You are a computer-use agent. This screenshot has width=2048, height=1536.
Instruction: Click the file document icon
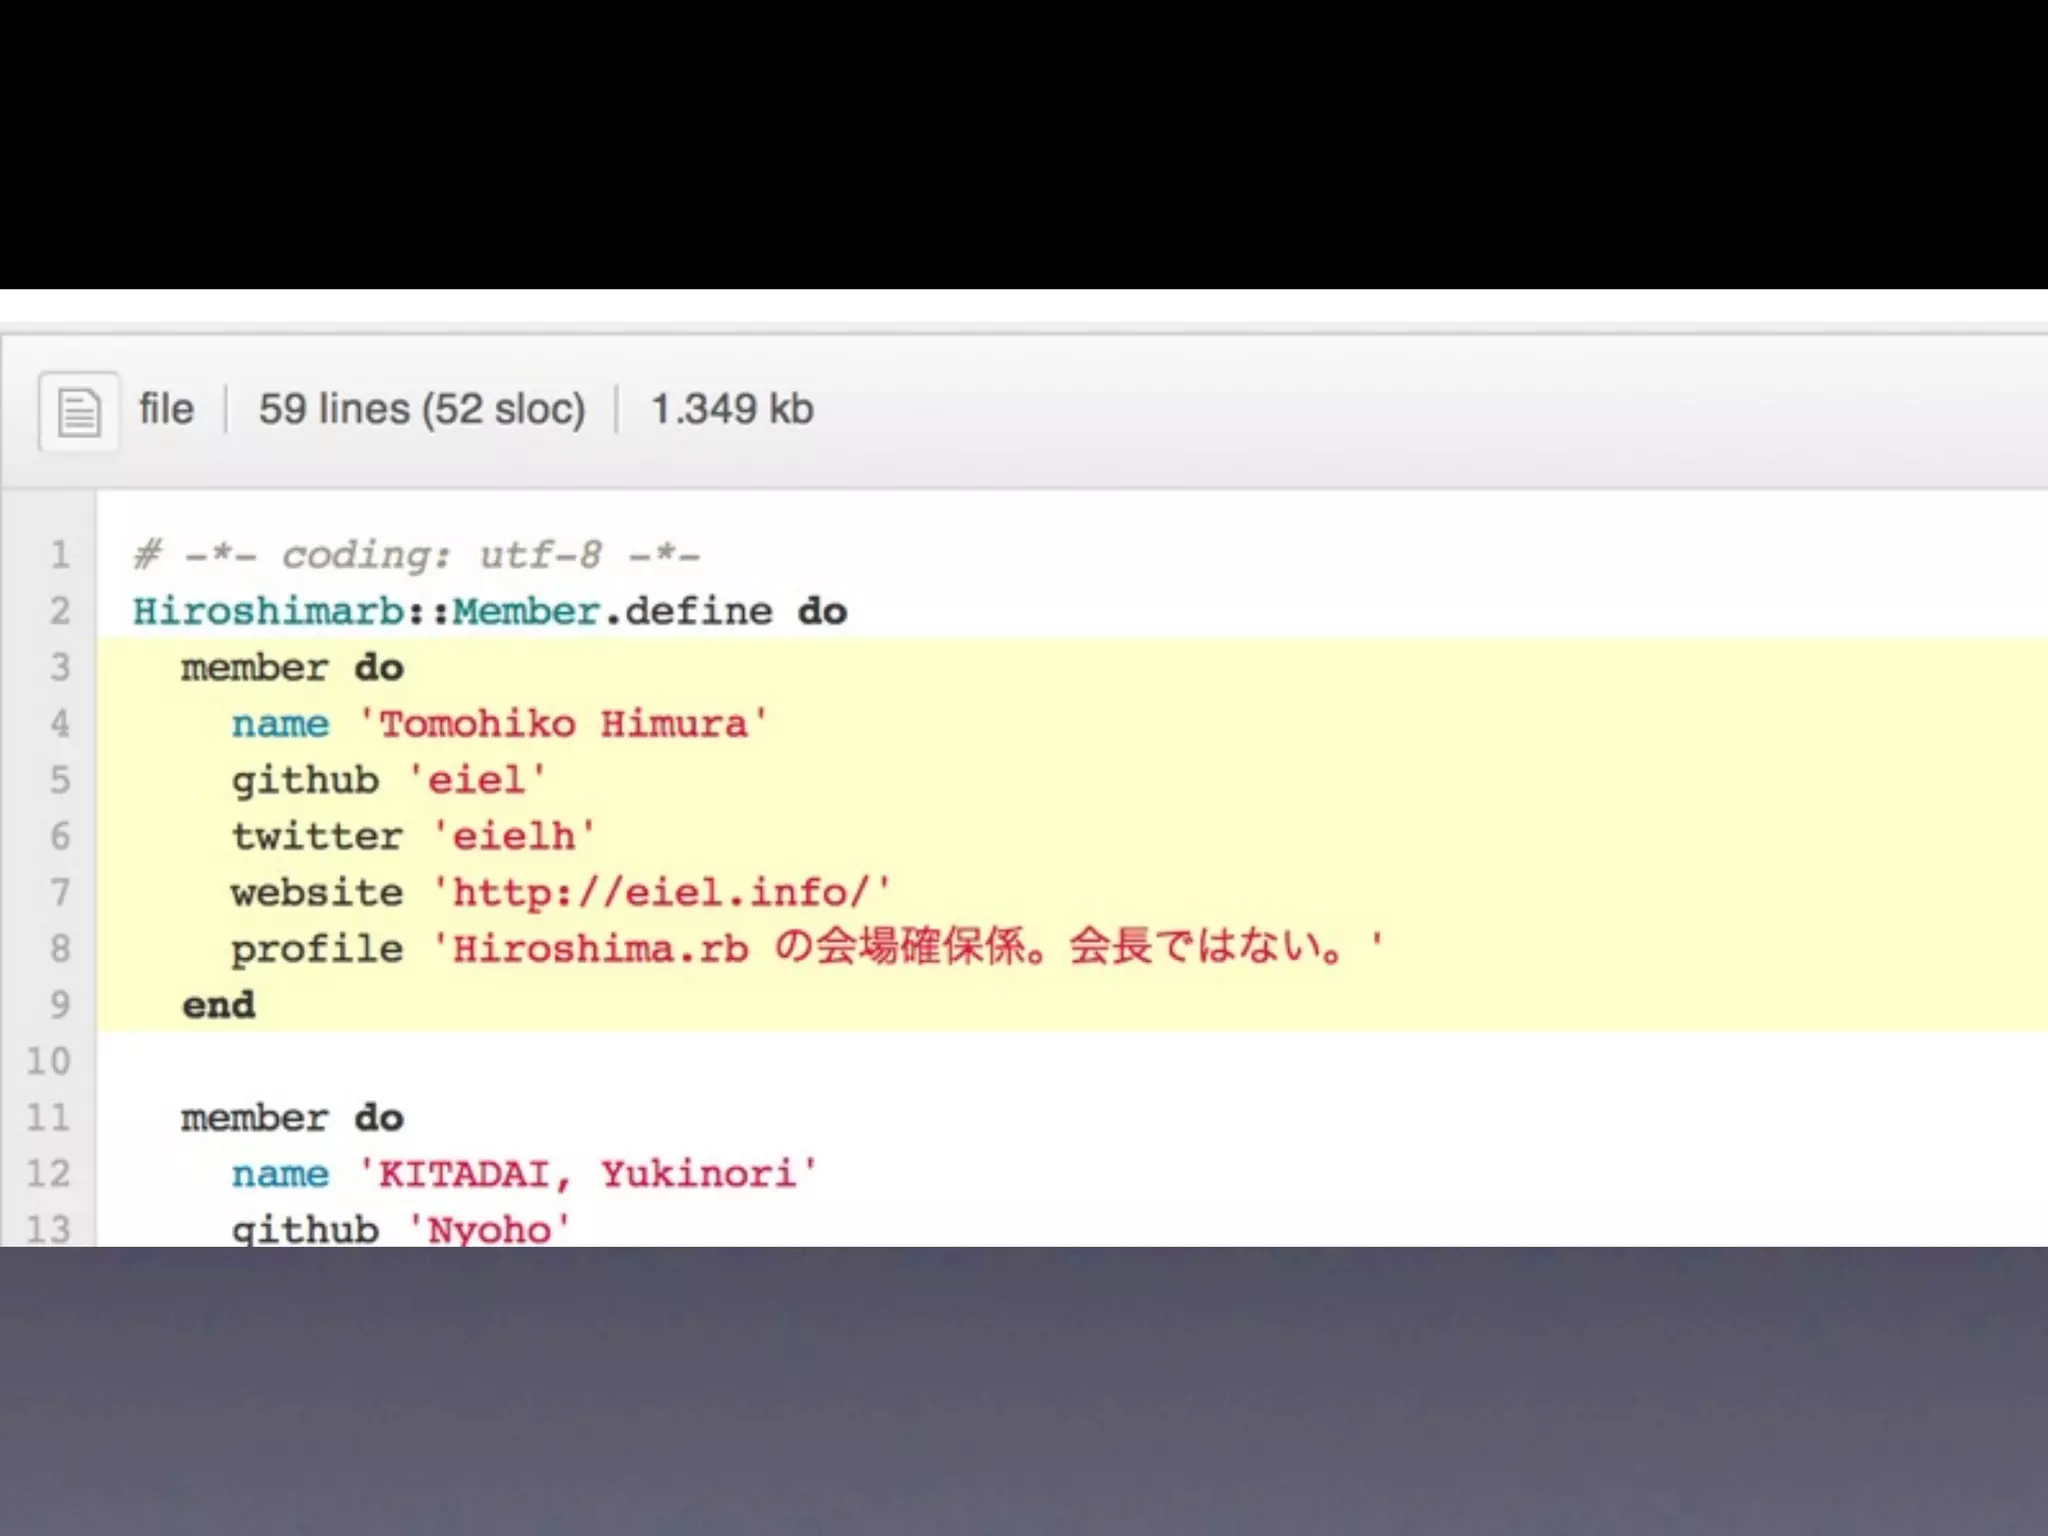coord(79,411)
